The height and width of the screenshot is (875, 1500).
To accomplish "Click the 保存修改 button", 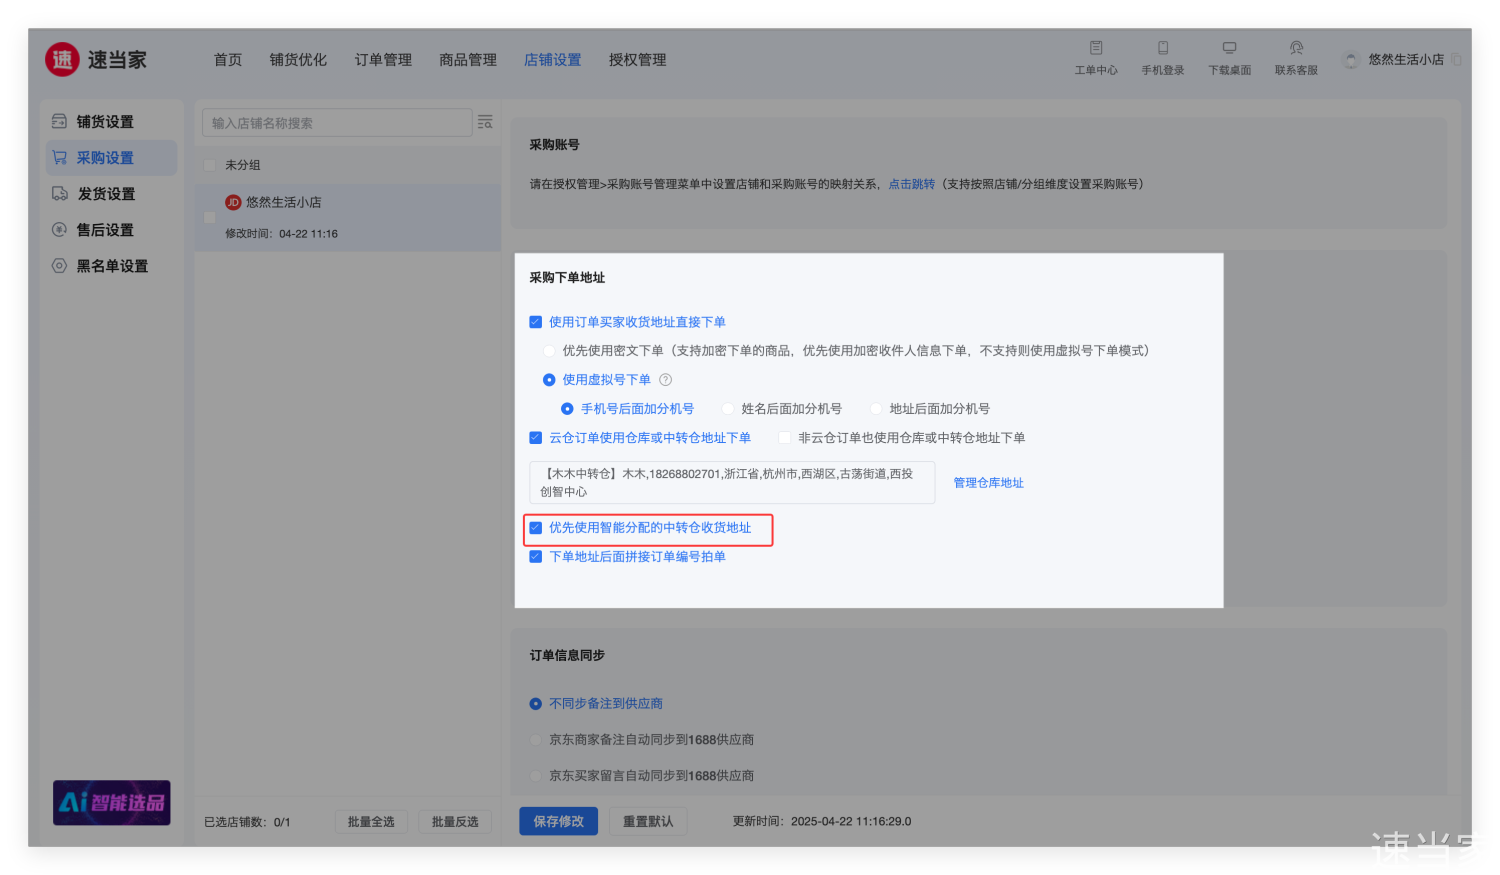I will [x=558, y=821].
